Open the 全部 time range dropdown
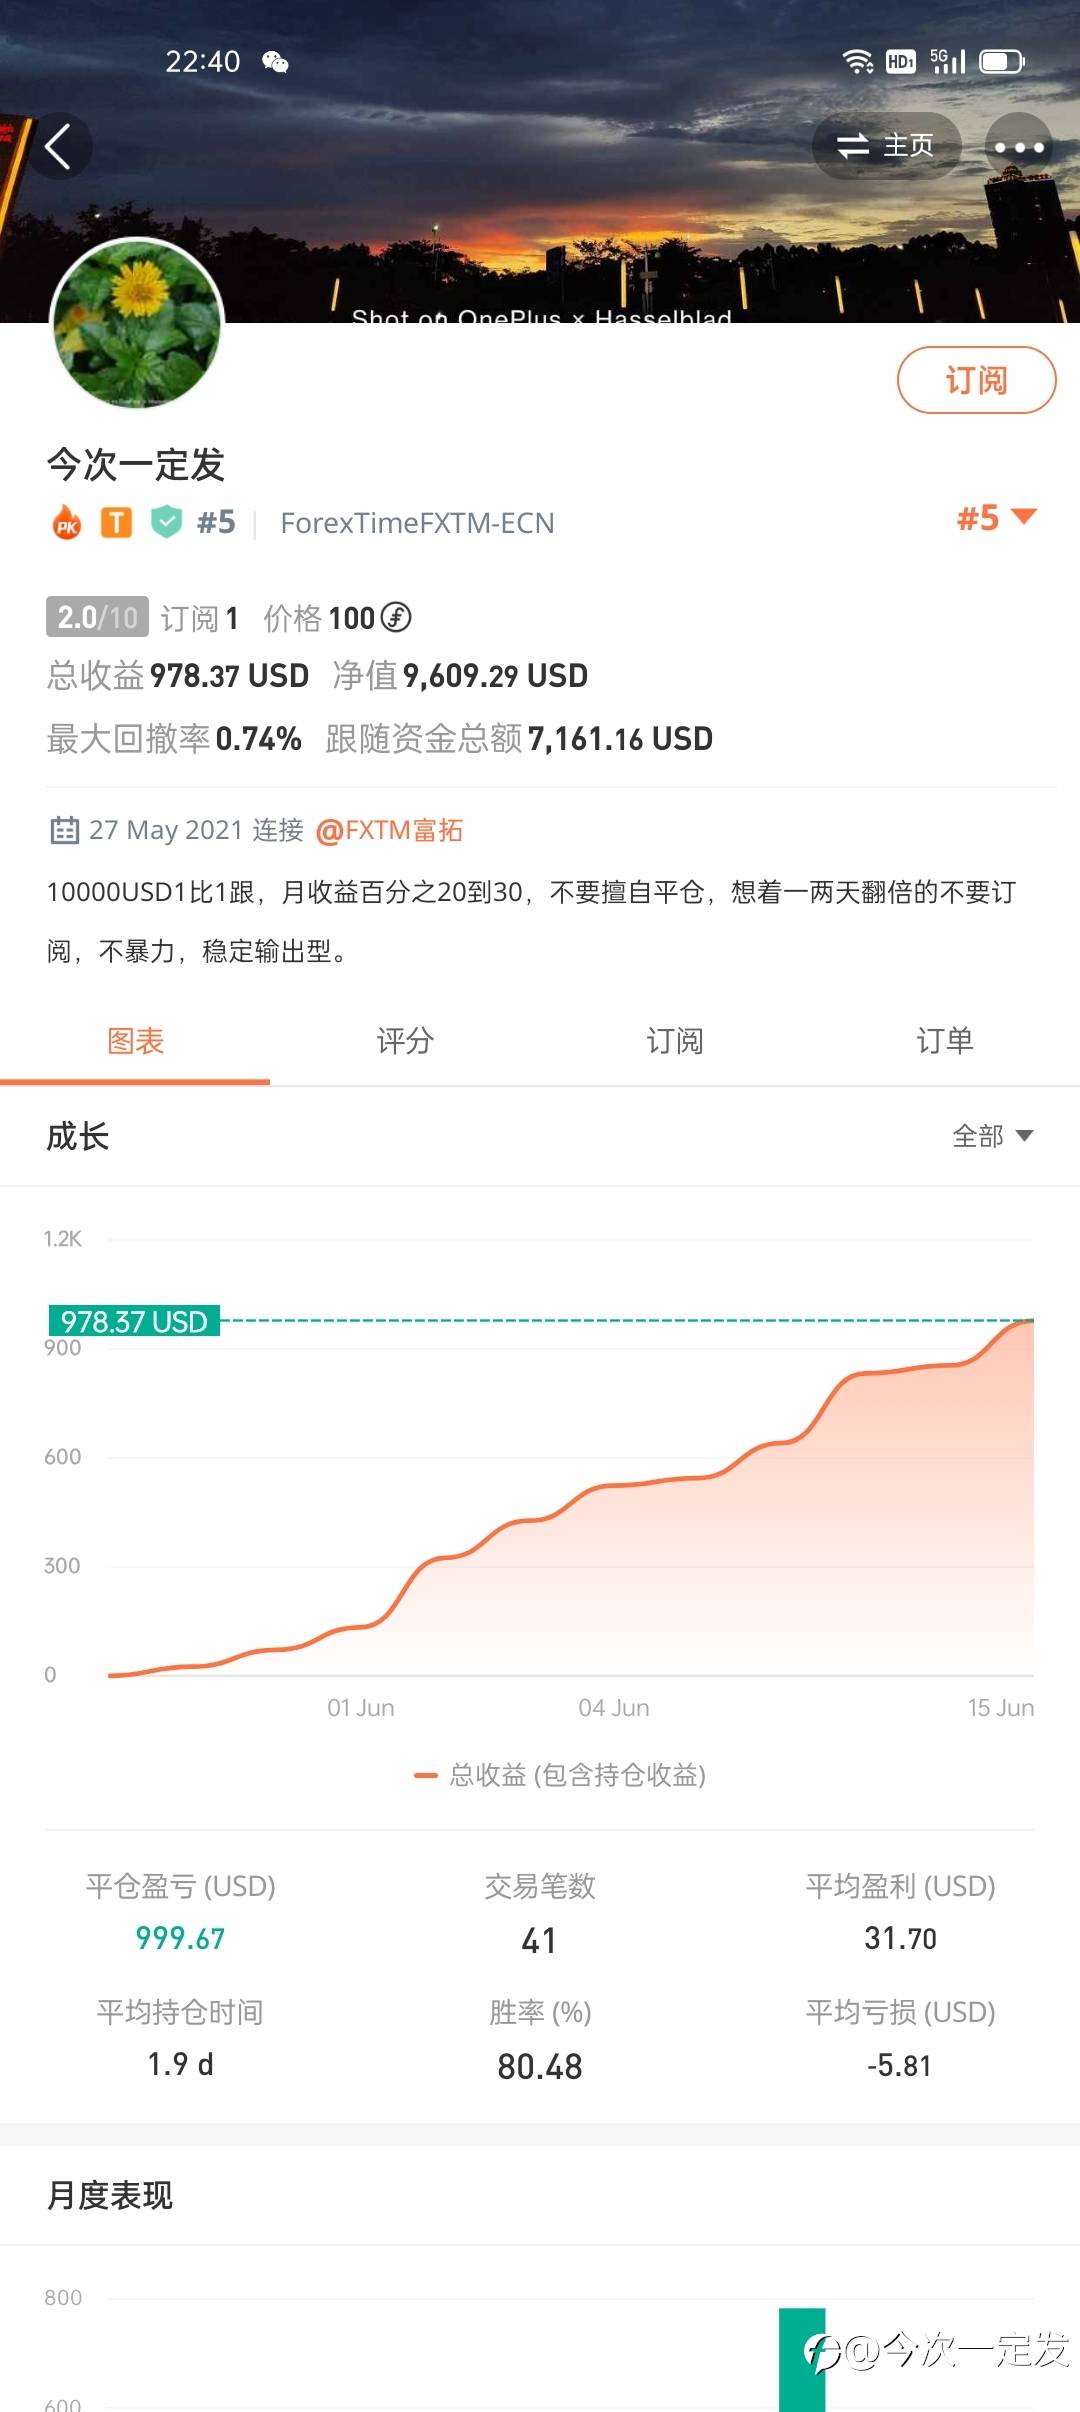 [x=992, y=1136]
